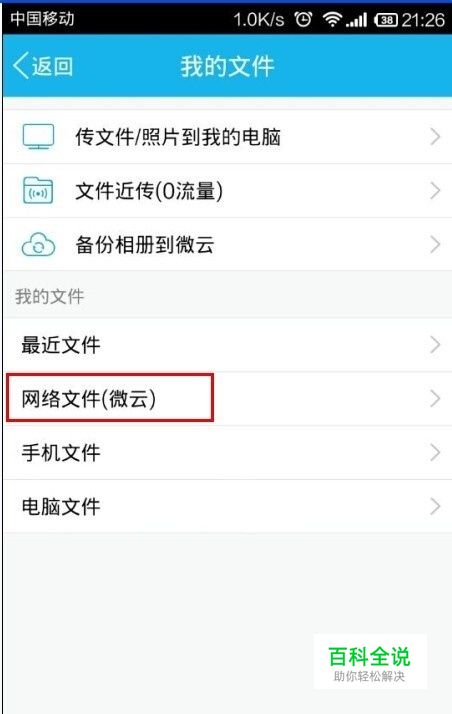Open 最近文件 recent files
The image size is (452, 714).
tap(228, 345)
